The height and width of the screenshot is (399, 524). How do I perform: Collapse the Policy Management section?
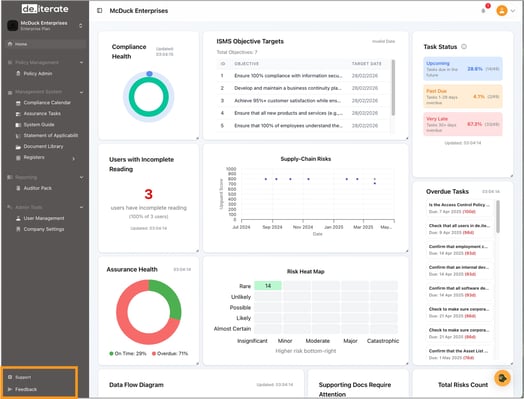[x=82, y=62]
